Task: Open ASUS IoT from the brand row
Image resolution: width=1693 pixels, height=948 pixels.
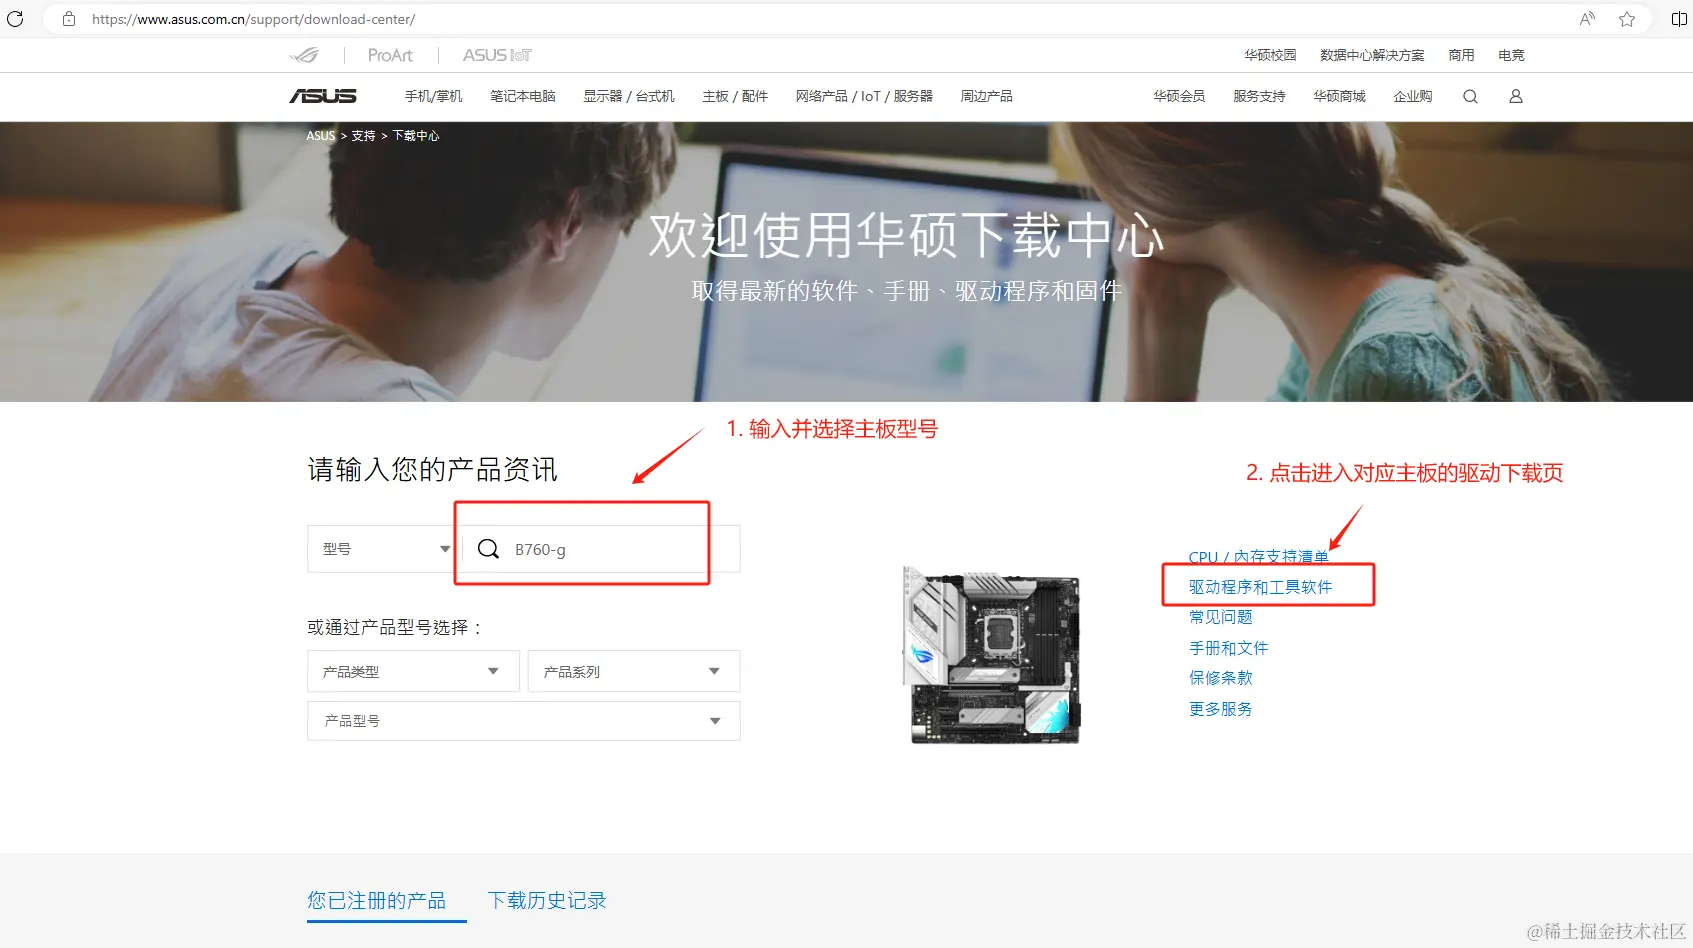Action: [x=496, y=55]
